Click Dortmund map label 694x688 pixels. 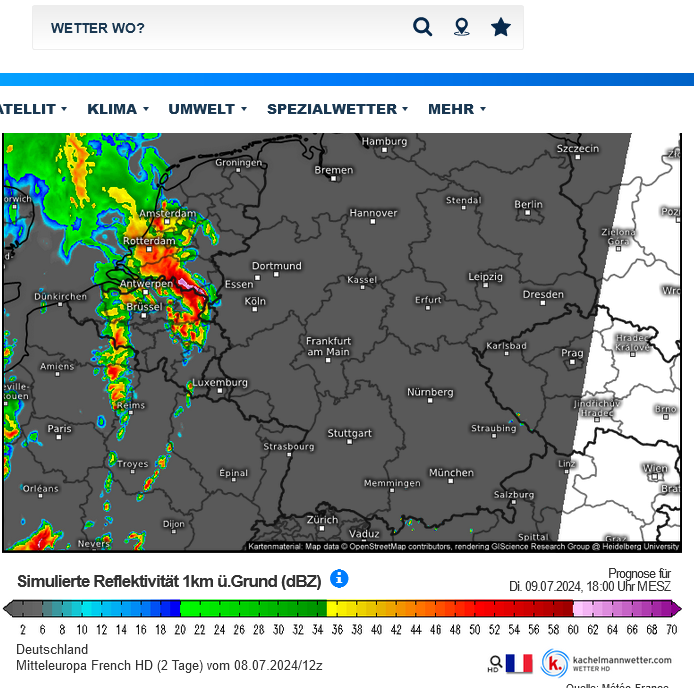pyautogui.click(x=276, y=266)
